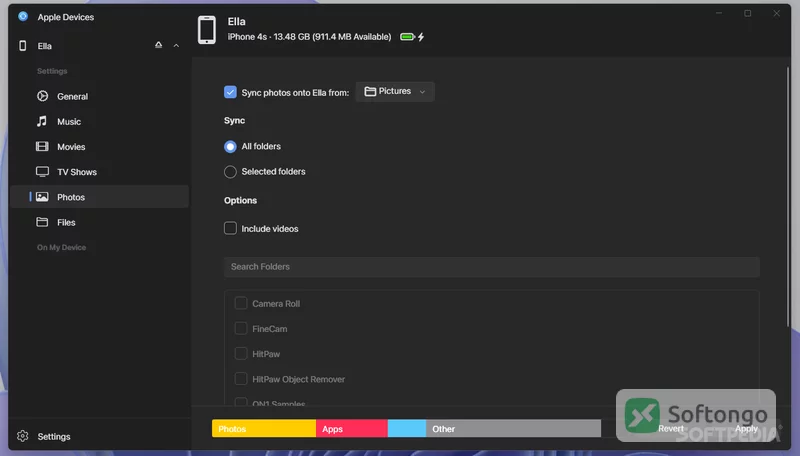Open Movies filmstrip icon in sidebar
800x456 pixels.
[x=42, y=146]
